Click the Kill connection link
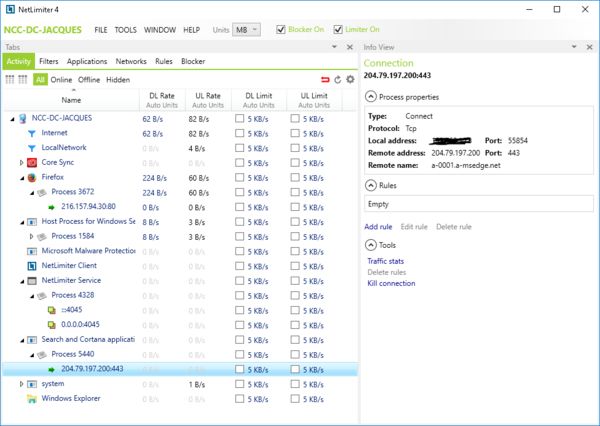 [391, 283]
